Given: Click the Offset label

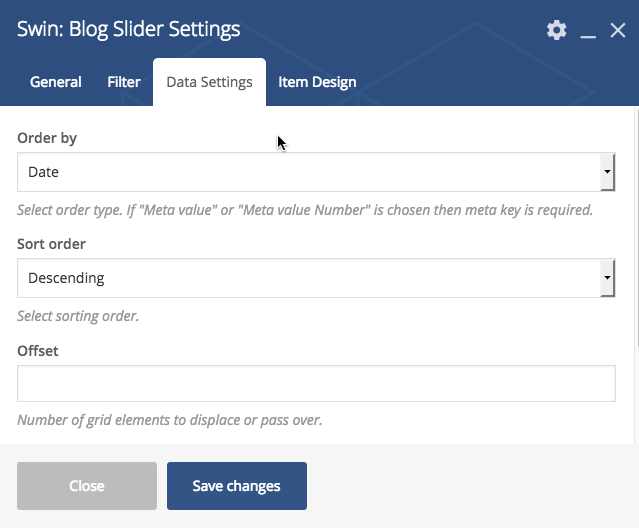Looking at the screenshot, I should pyautogui.click(x=37, y=351).
